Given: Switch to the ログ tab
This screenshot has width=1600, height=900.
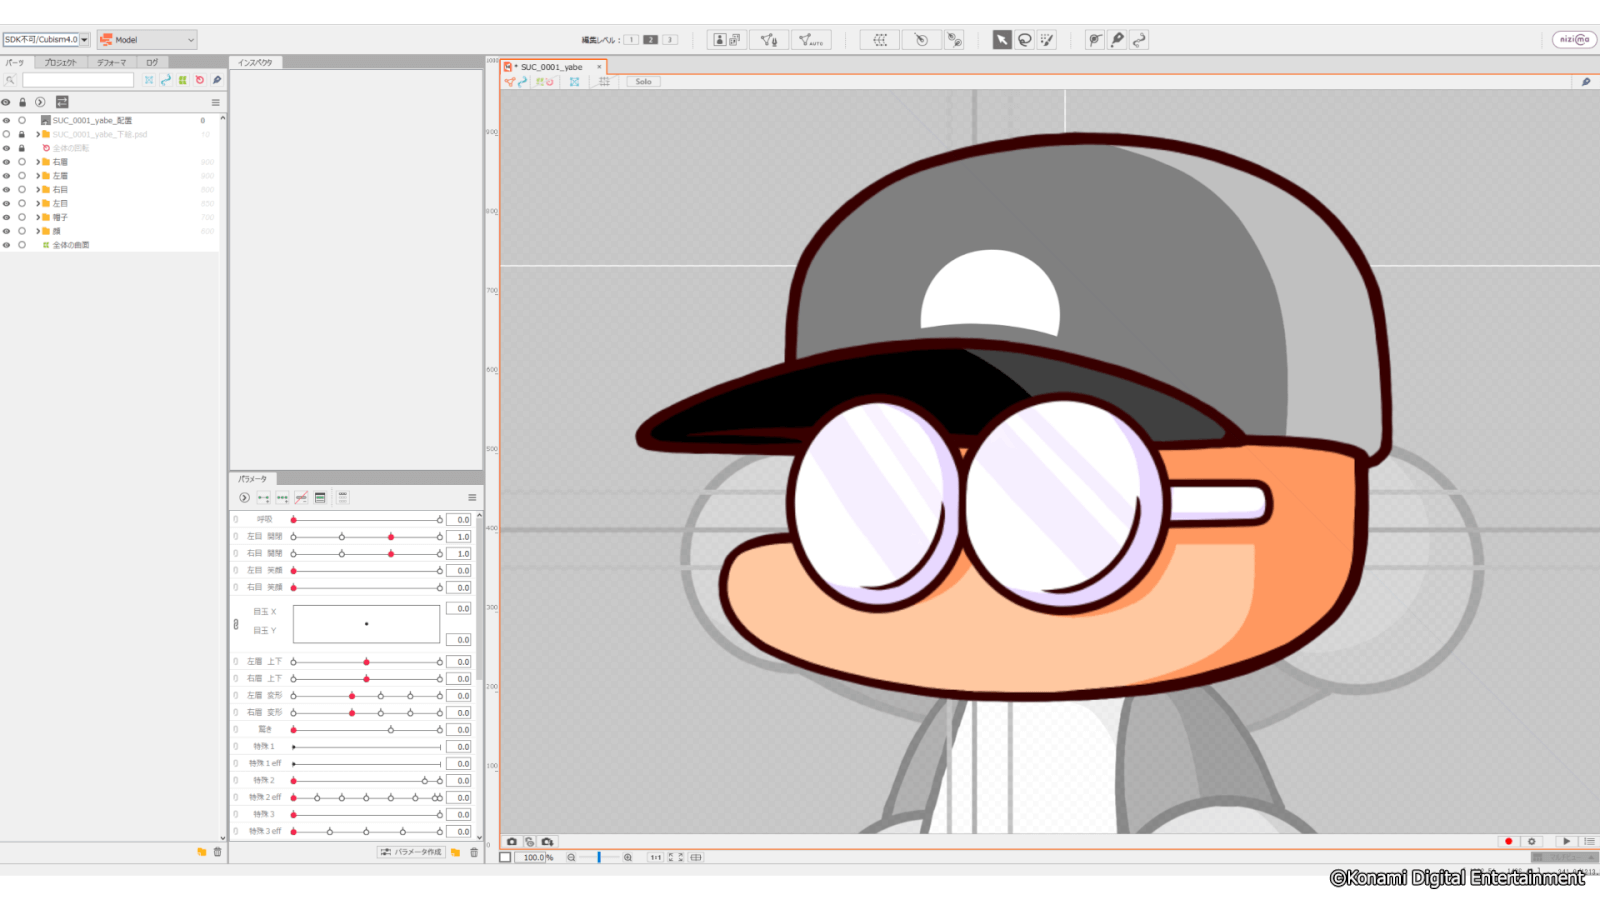Looking at the screenshot, I should (152, 62).
